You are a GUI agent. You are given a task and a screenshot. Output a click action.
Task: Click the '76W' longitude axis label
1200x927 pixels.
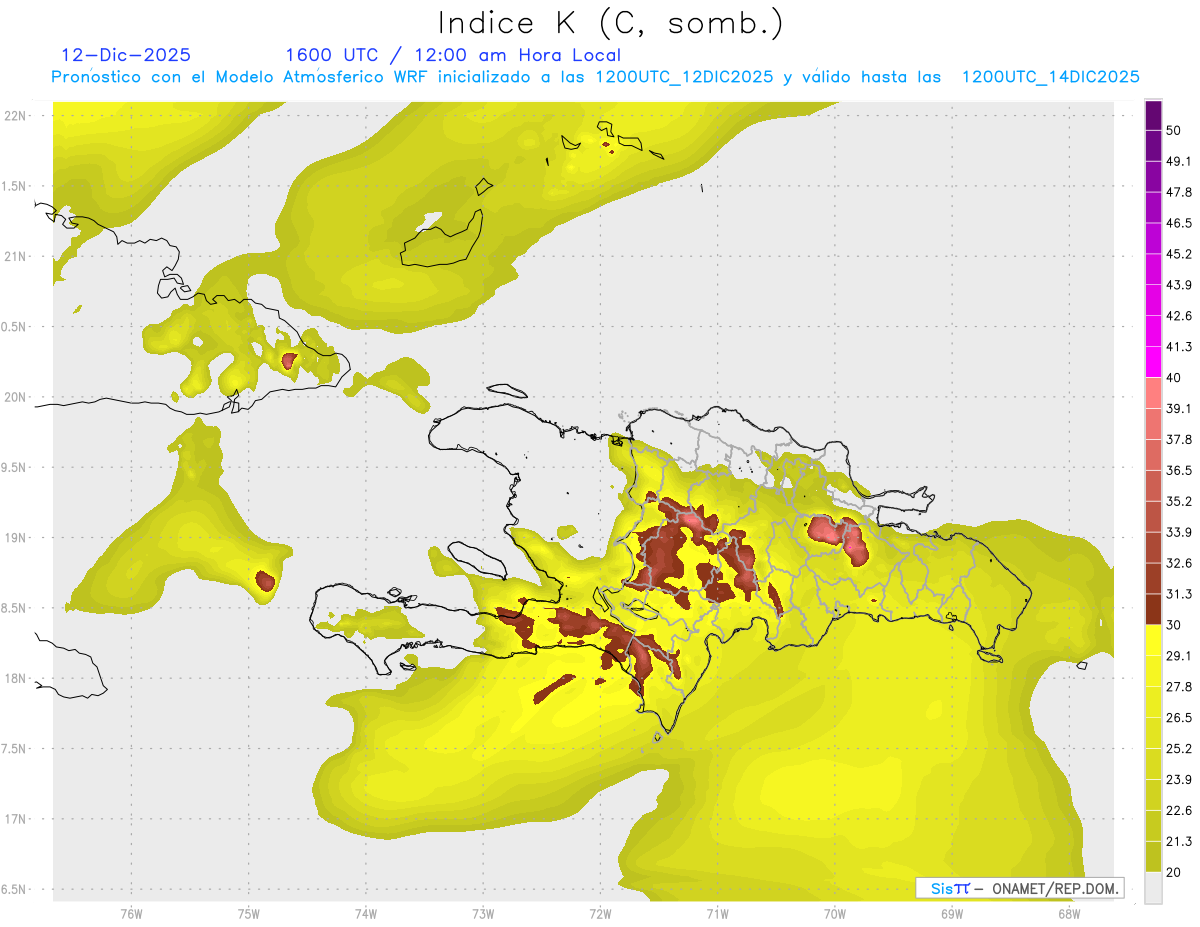click(x=132, y=913)
